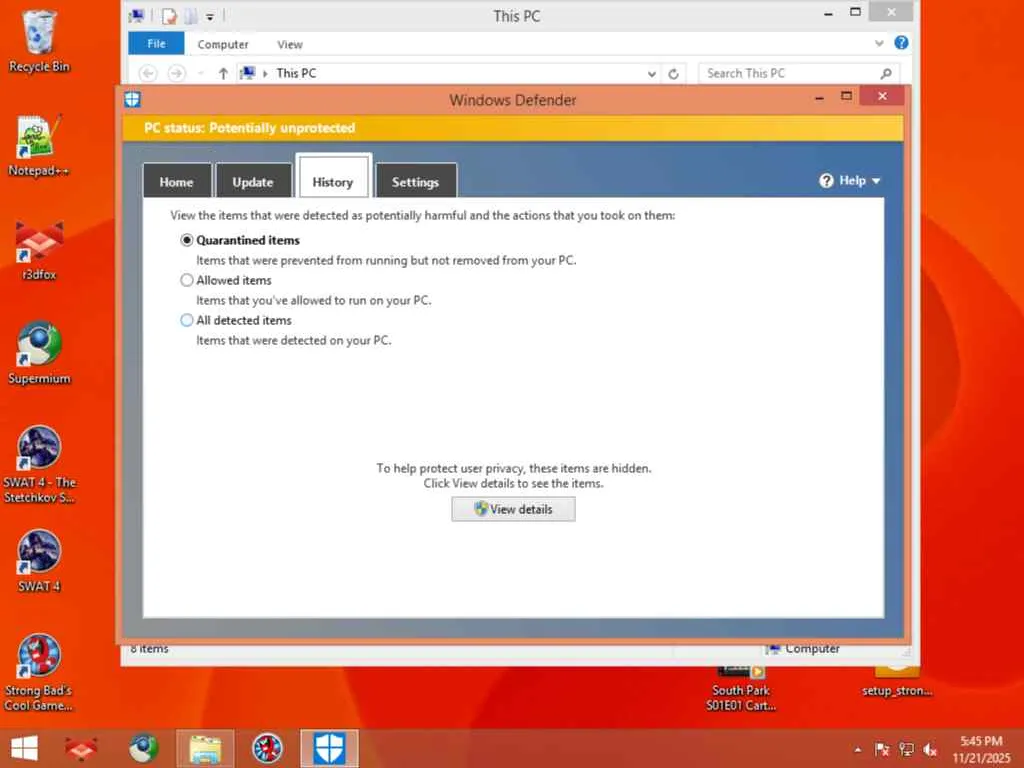Screen dimensions: 1024x768
Task: Launch Supermium from the desktop
Action: (39, 353)
